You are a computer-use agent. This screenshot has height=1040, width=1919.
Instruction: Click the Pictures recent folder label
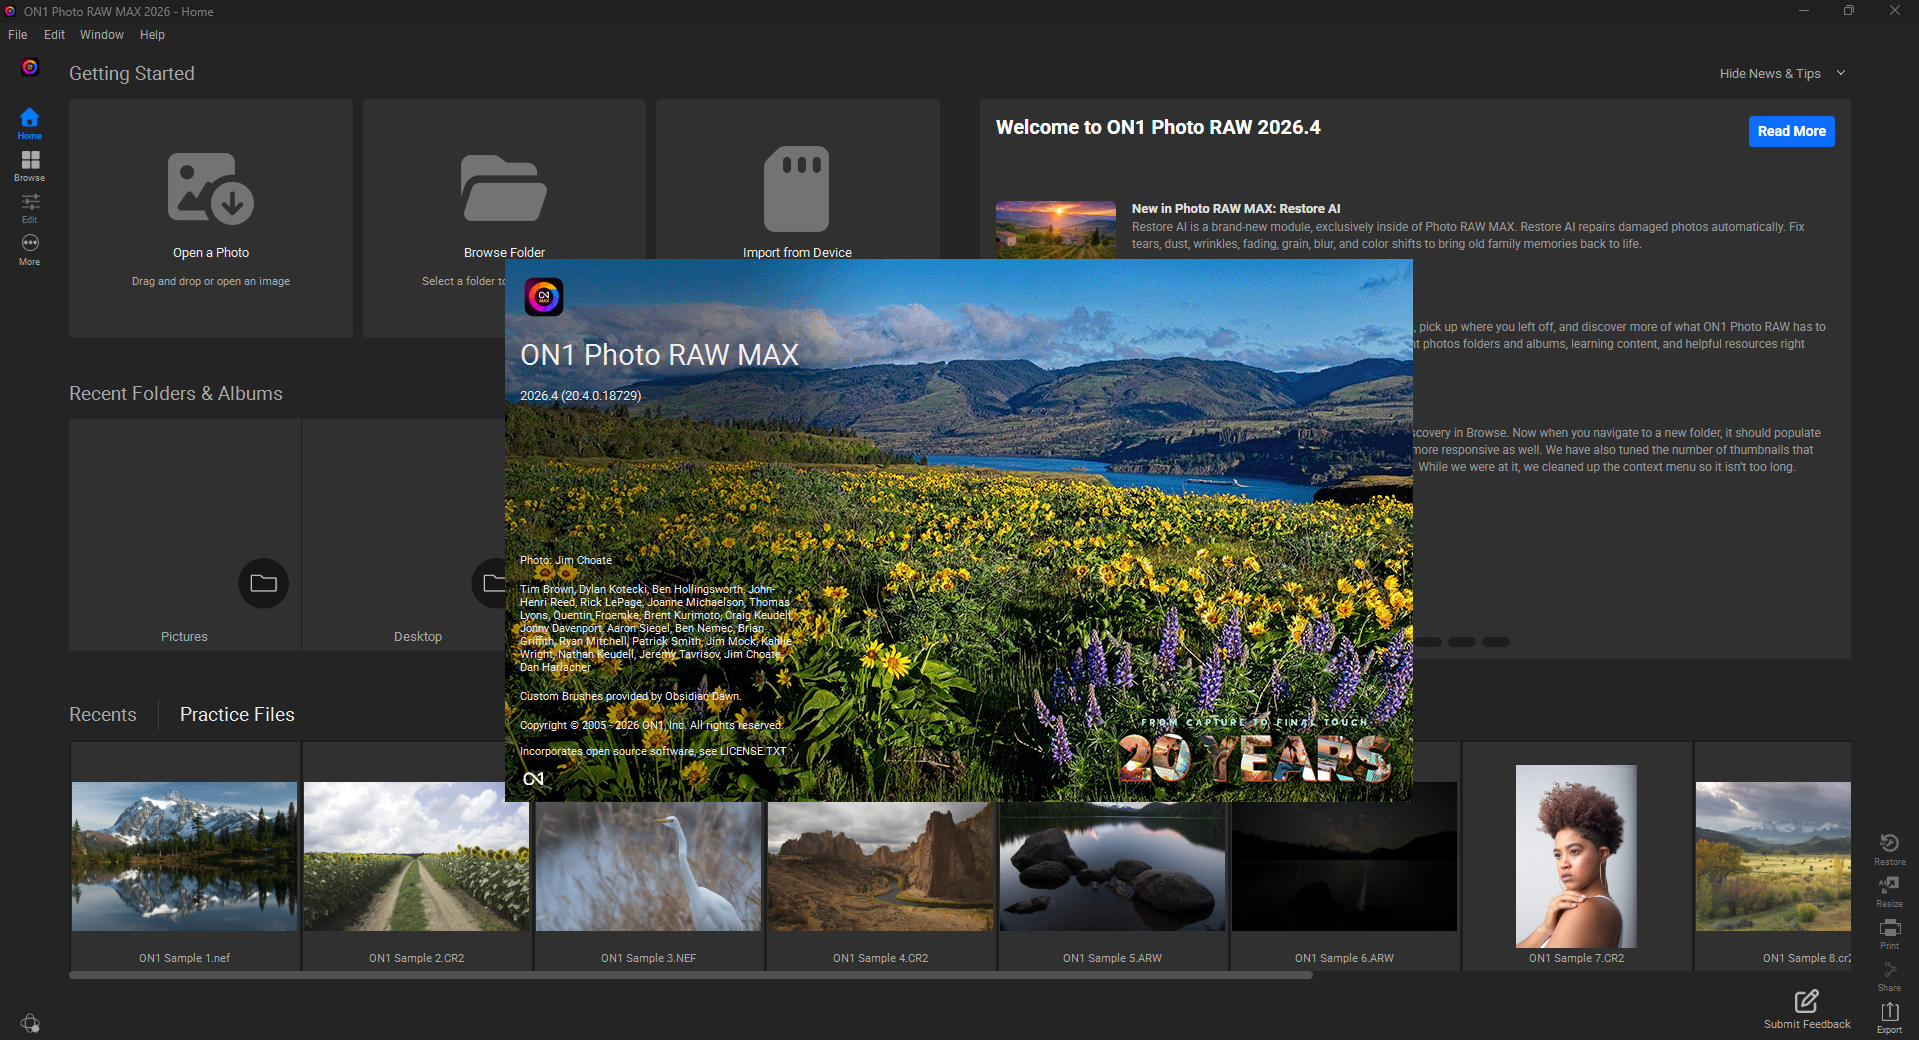[185, 637]
